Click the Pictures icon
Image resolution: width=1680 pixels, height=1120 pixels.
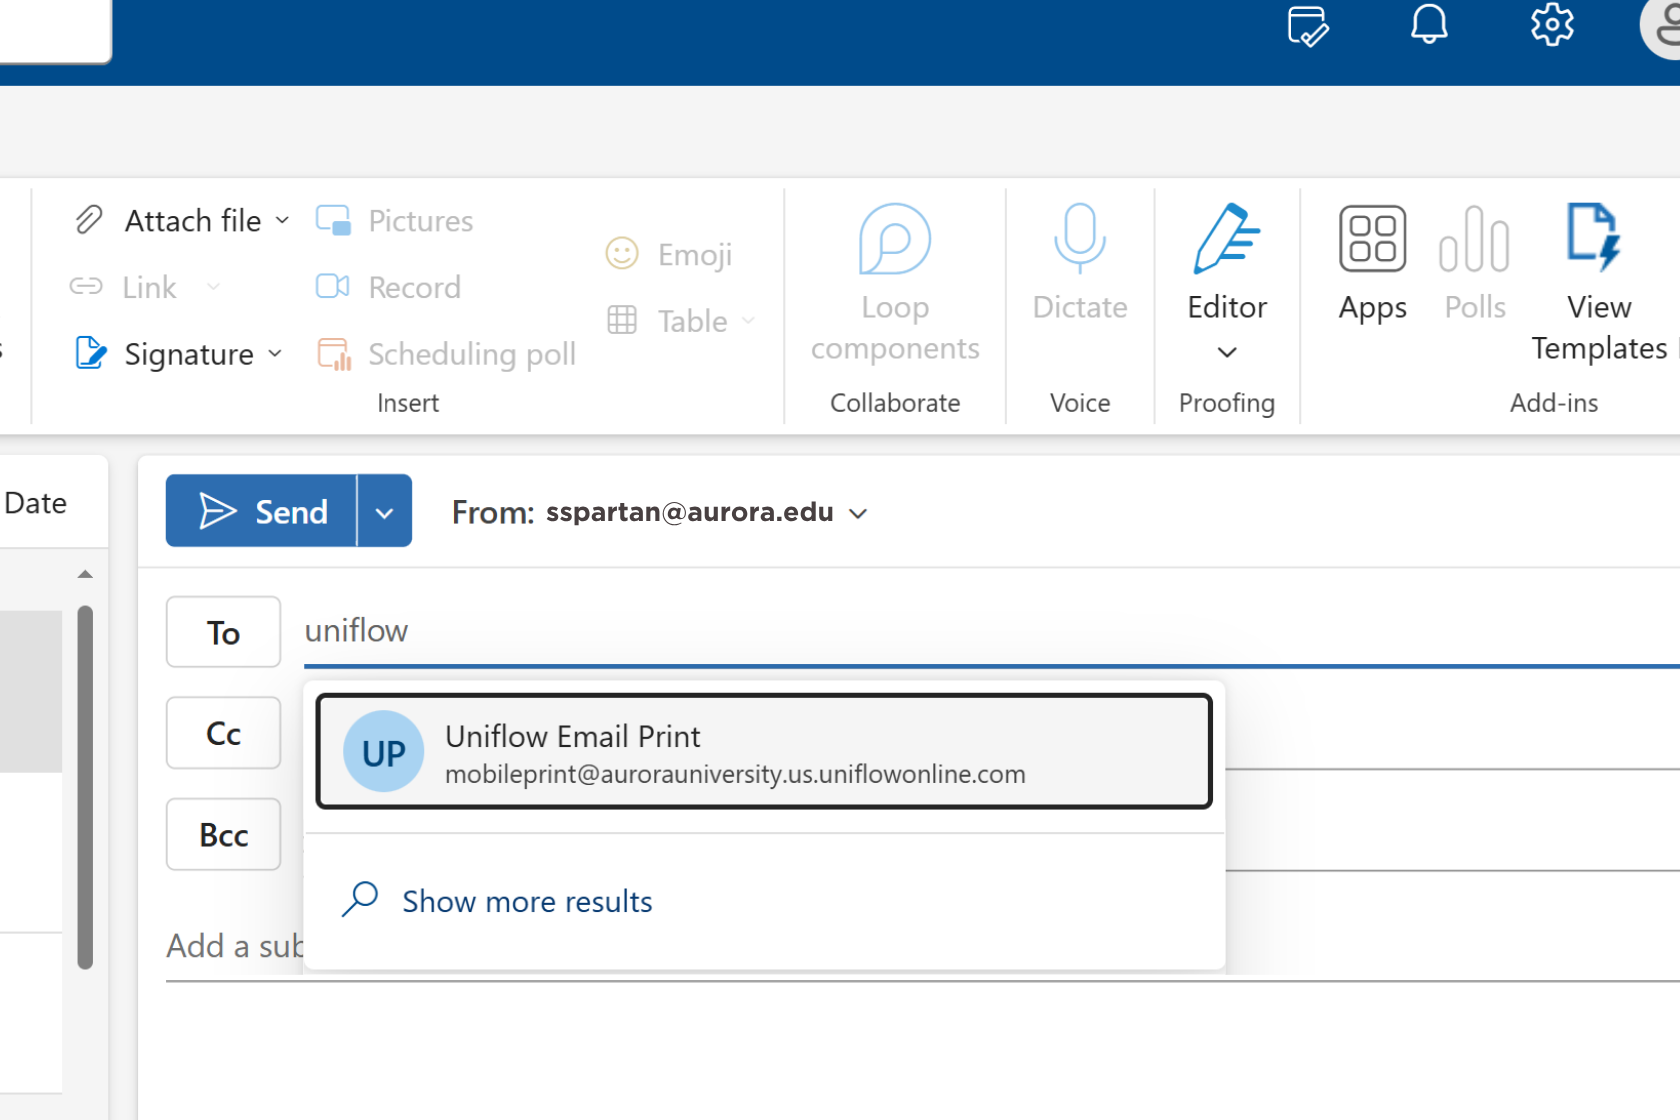tap(333, 220)
